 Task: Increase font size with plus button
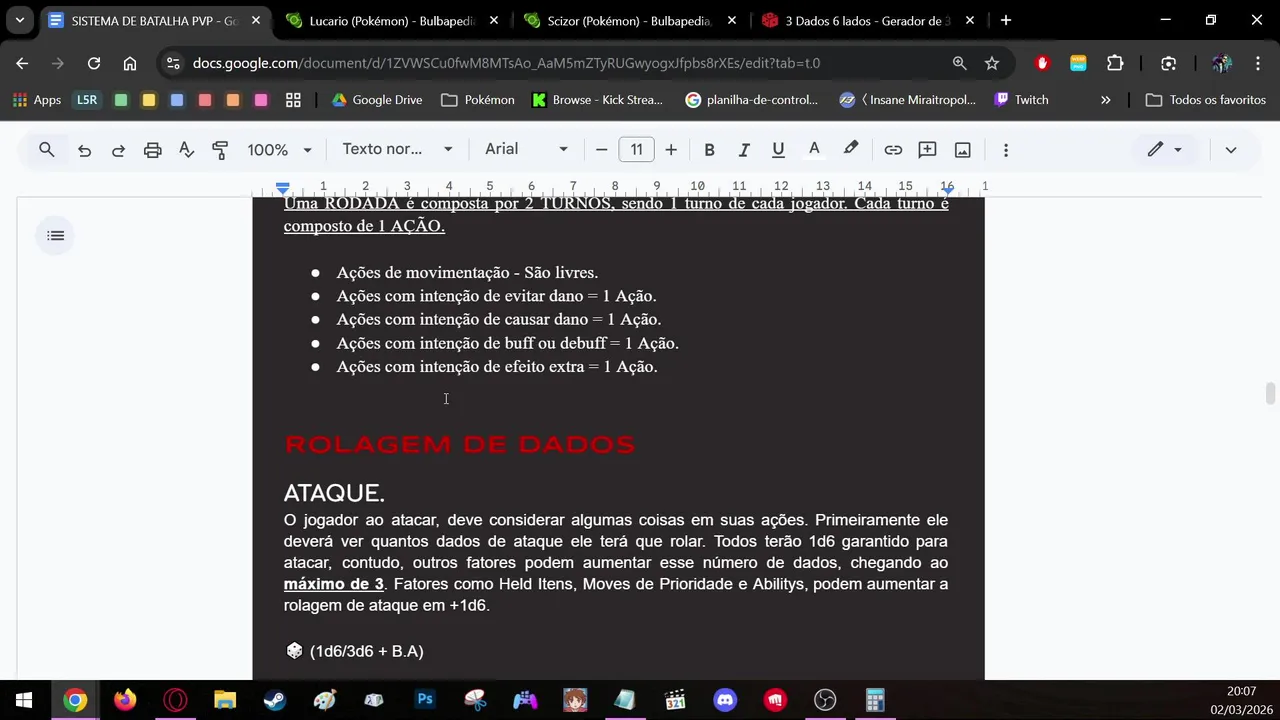tap(670, 150)
